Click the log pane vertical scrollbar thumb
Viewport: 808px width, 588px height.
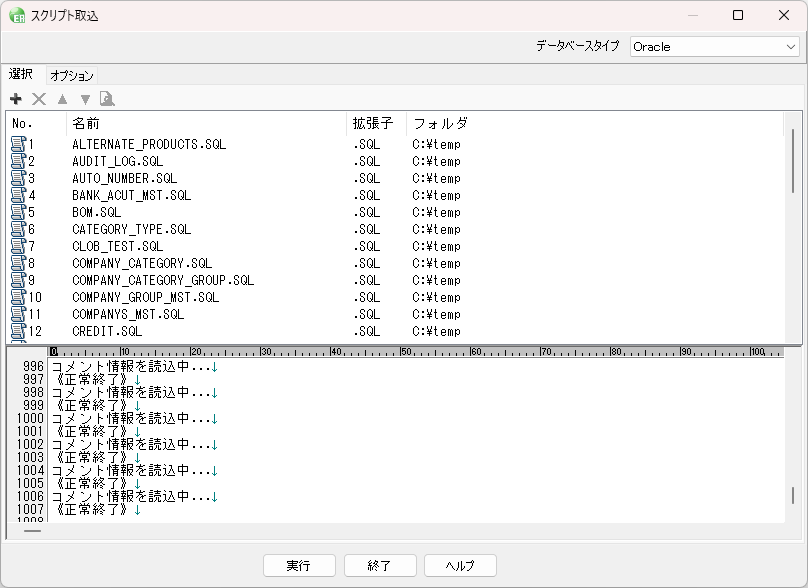[x=793, y=496]
